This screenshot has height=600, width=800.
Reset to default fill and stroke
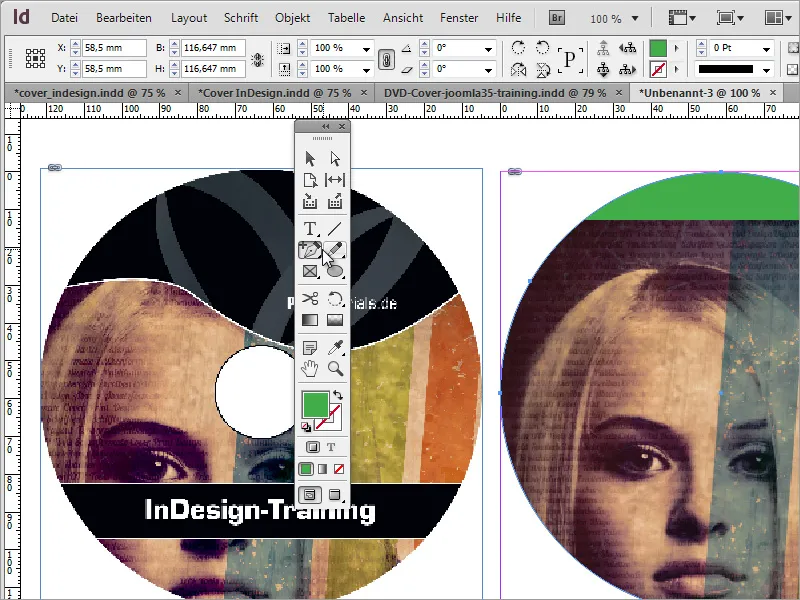(x=306, y=427)
